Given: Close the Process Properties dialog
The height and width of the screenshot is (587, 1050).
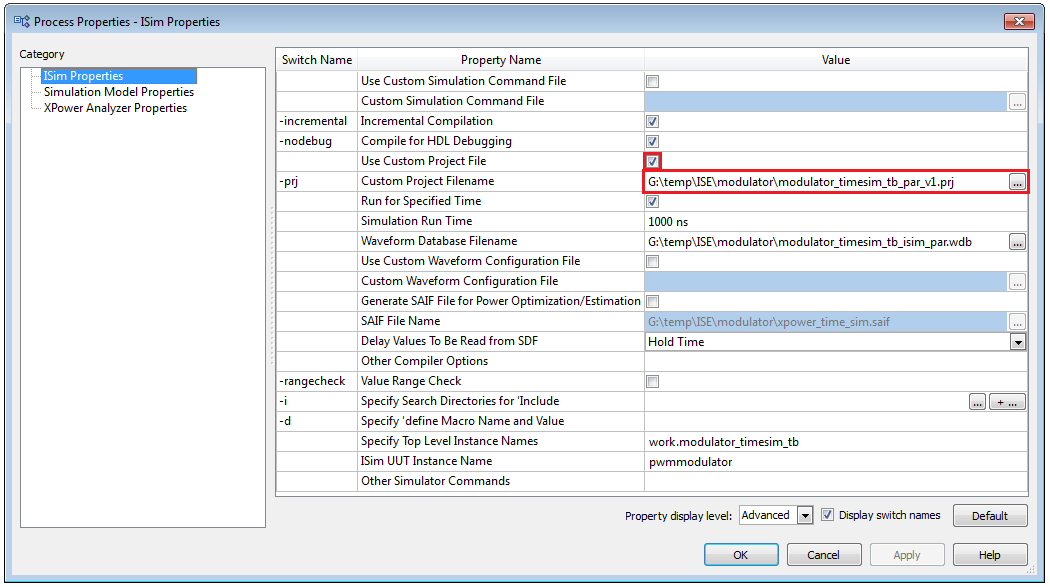Looking at the screenshot, I should pos(1019,21).
